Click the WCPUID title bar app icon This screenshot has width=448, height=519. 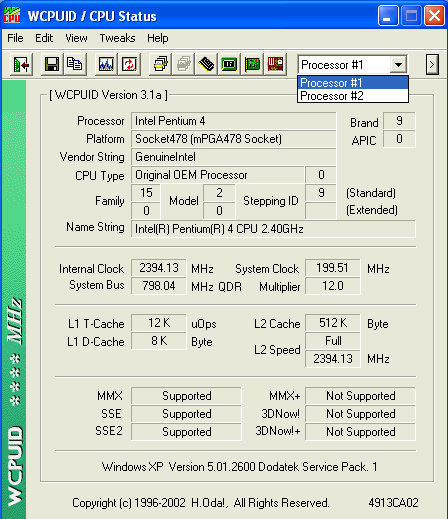pos(12,15)
